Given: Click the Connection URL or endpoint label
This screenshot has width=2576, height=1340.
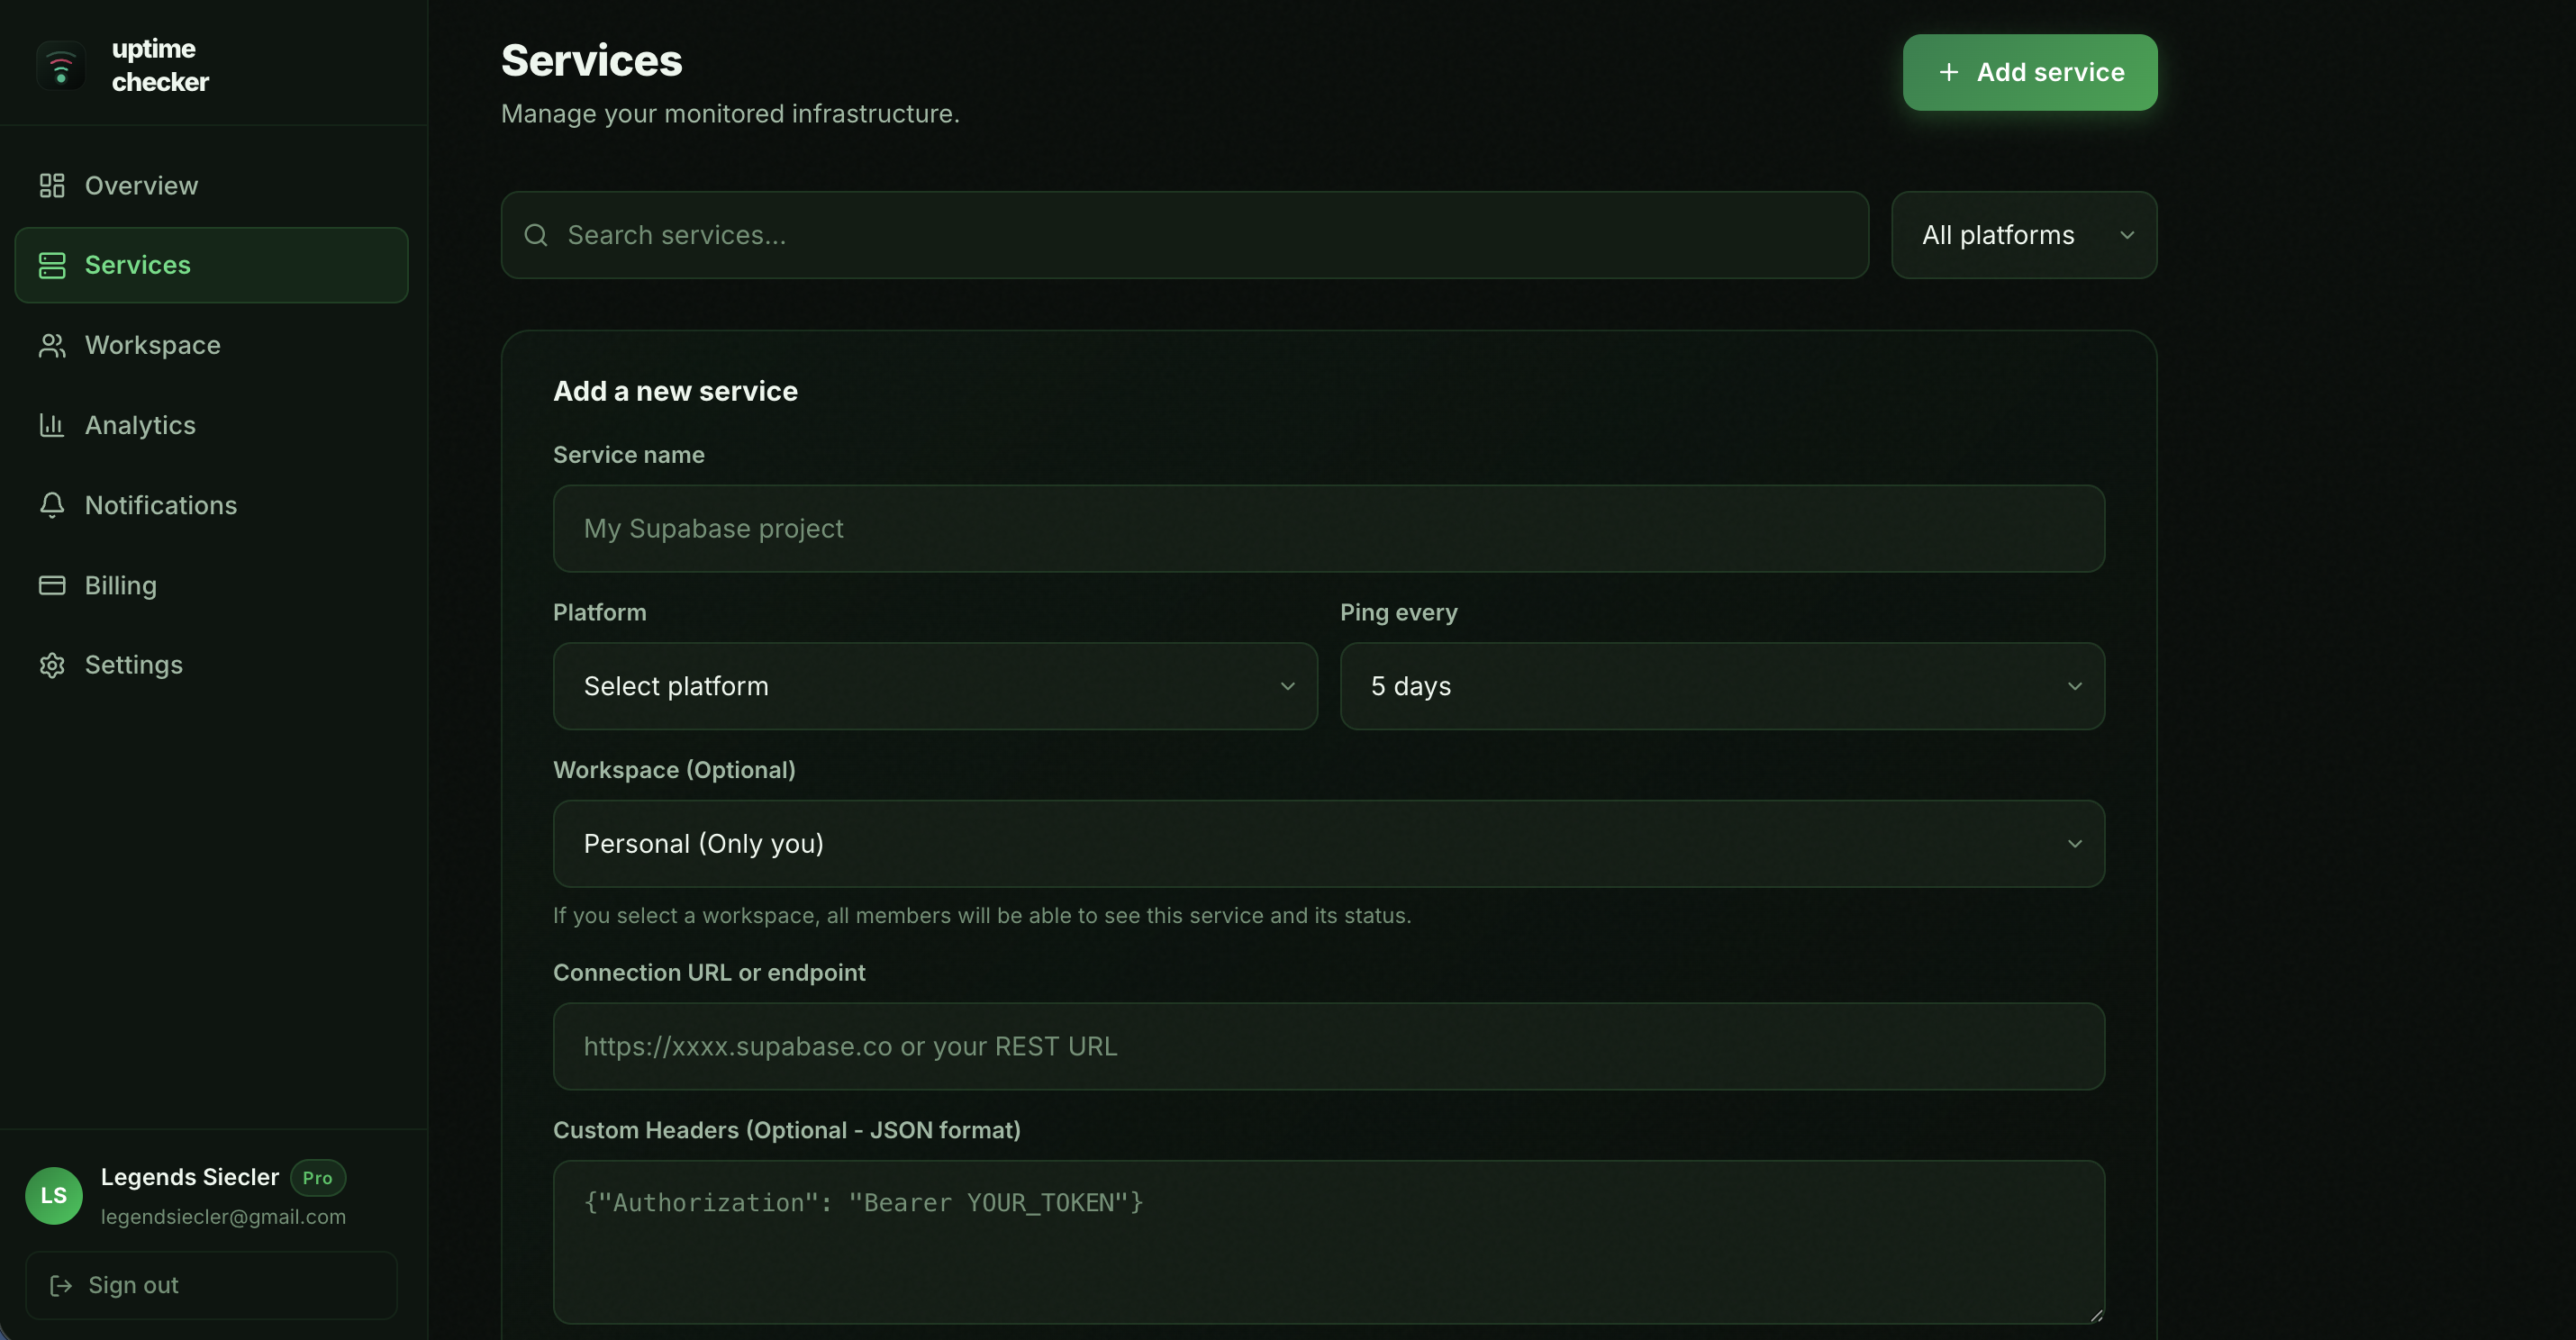Looking at the screenshot, I should click(710, 973).
